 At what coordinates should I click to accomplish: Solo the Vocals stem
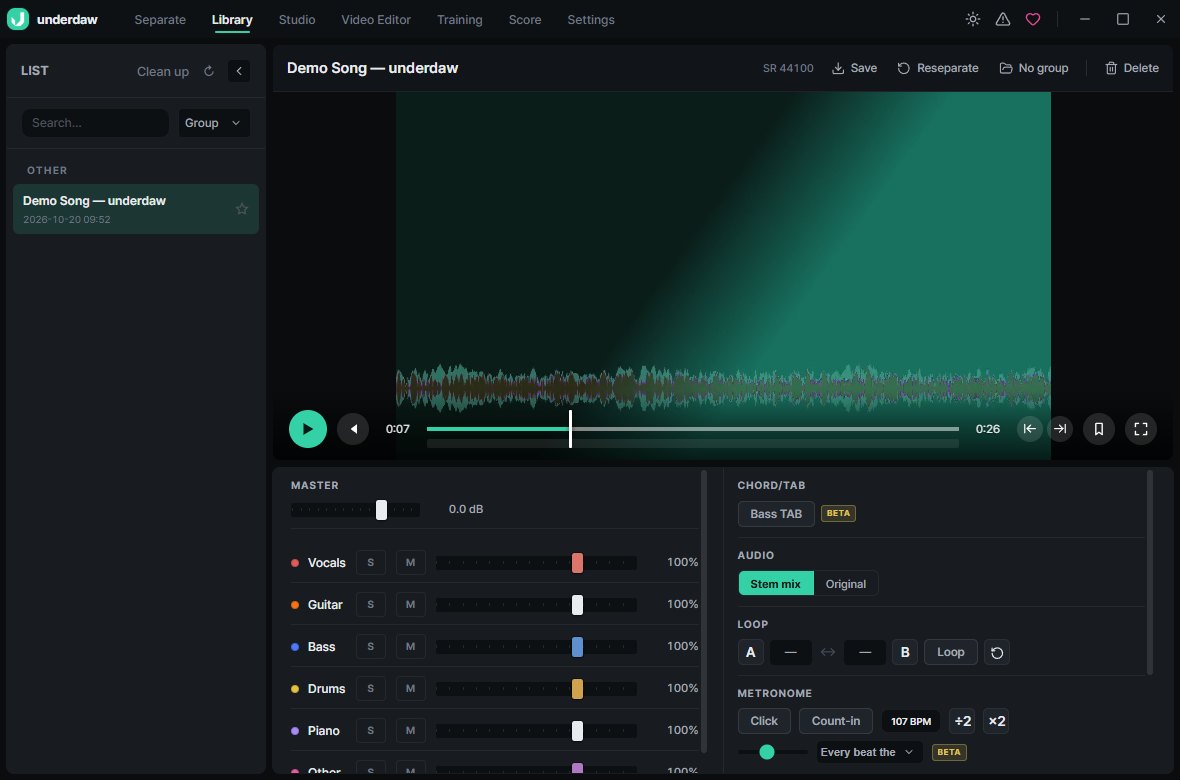click(370, 562)
